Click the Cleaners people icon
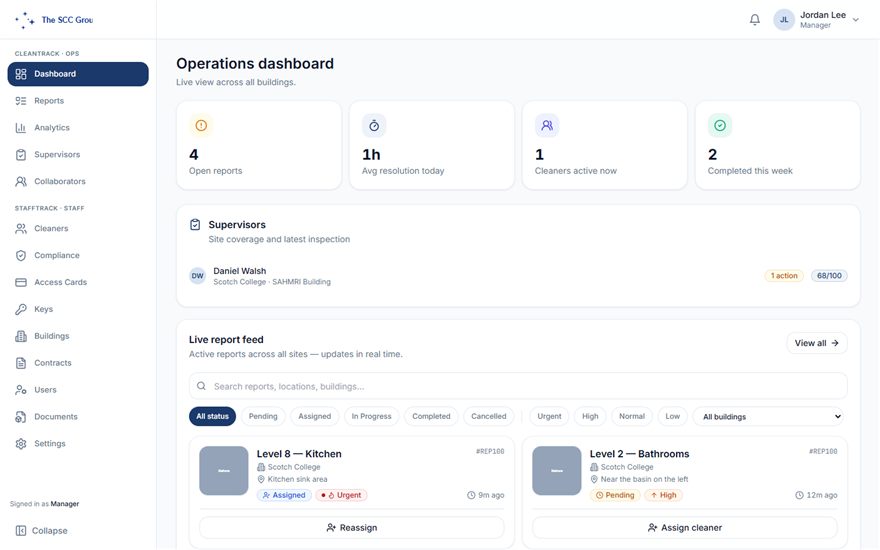 21,229
